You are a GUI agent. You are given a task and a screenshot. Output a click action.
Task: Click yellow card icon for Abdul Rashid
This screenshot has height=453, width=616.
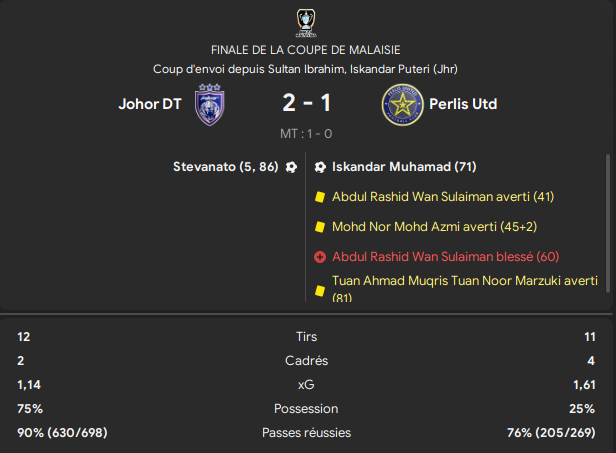[x=320, y=197]
